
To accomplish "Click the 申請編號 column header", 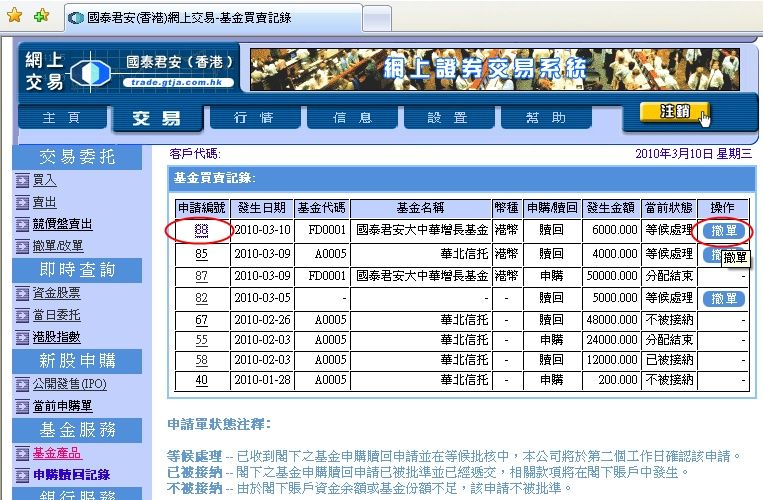I will click(202, 208).
